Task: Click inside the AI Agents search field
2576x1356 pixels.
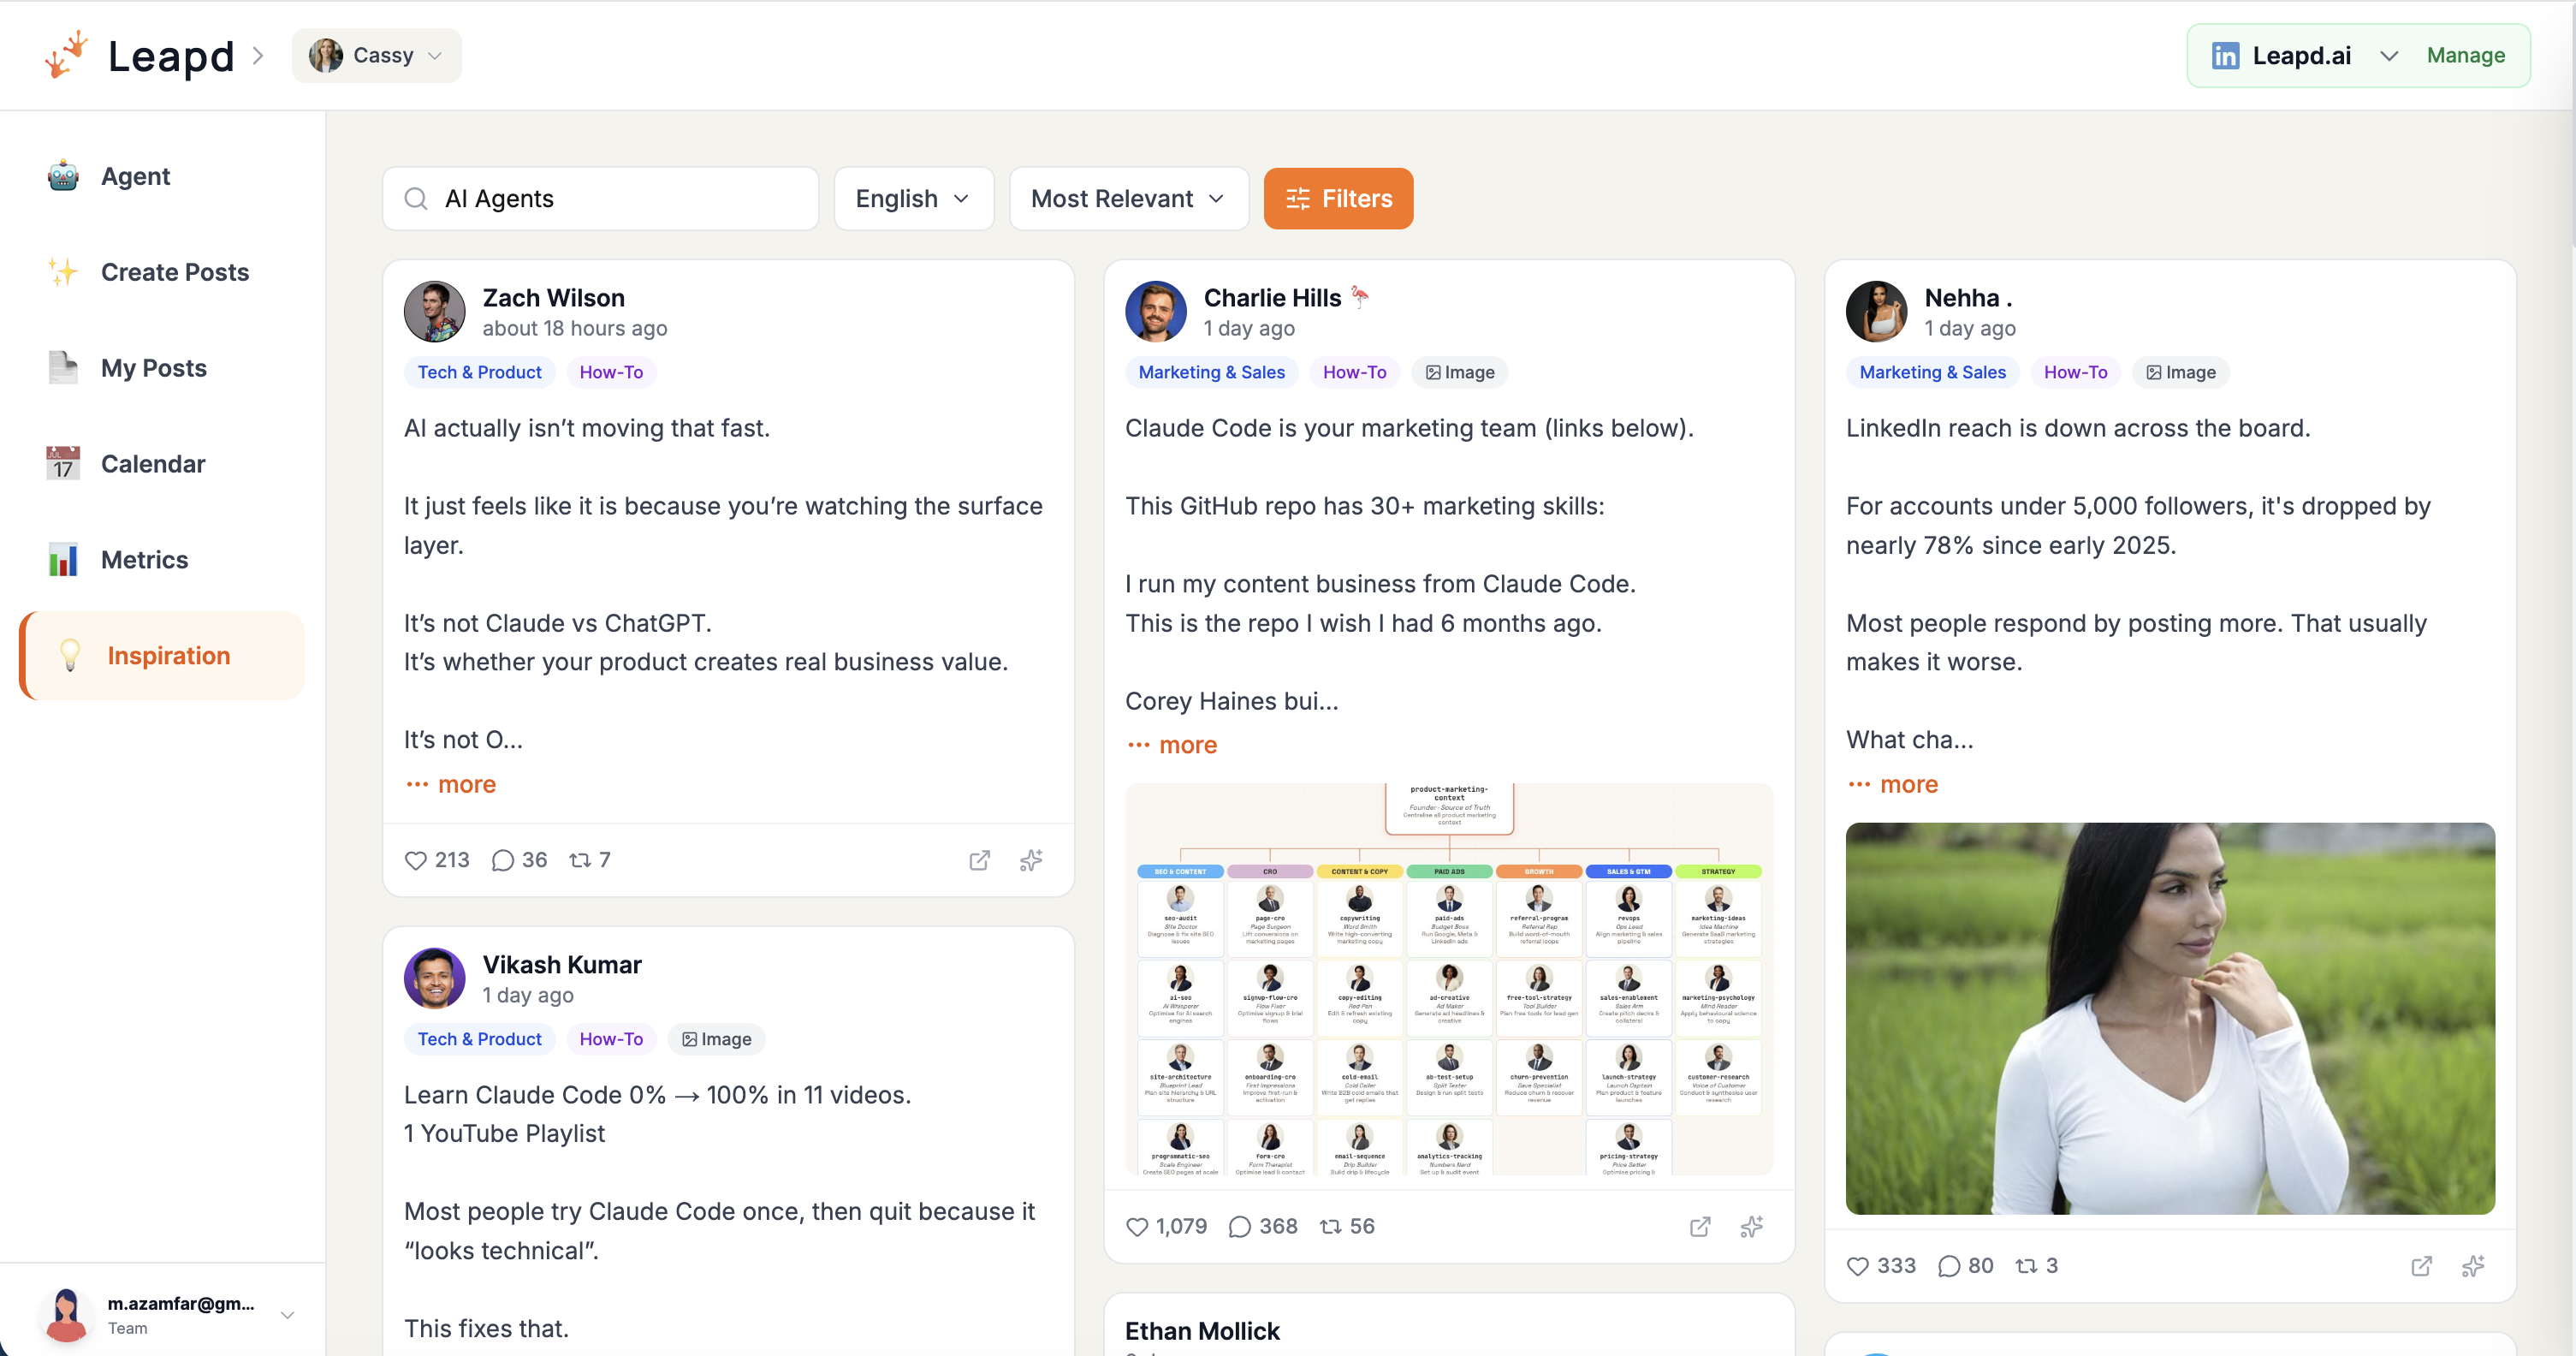Action: coord(600,198)
